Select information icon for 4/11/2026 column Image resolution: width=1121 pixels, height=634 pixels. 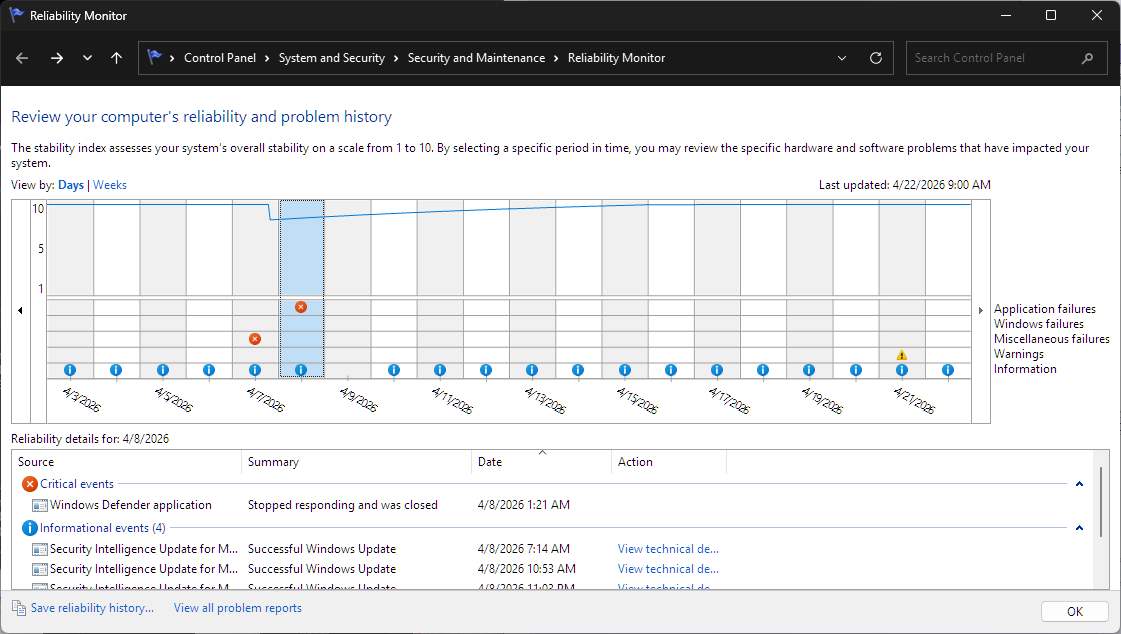pos(440,370)
